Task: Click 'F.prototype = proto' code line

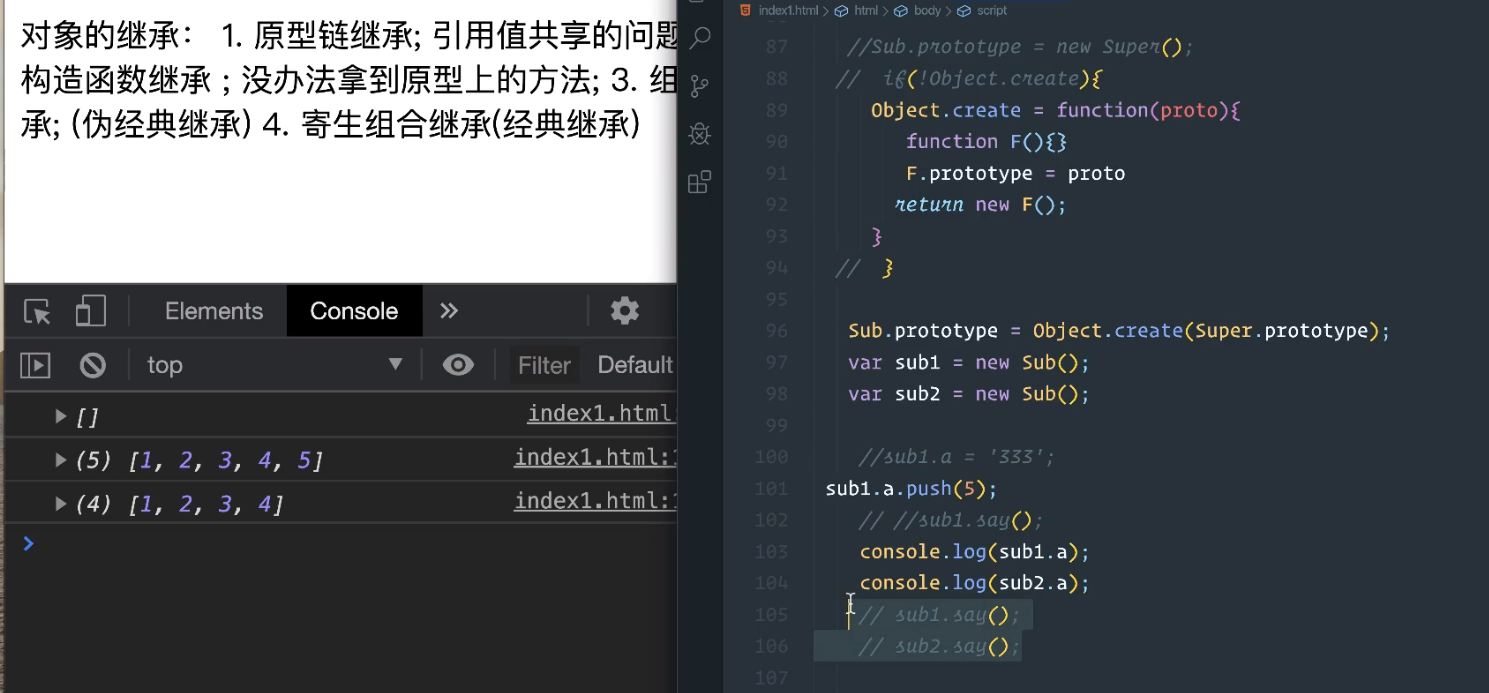Action: pos(1015,173)
